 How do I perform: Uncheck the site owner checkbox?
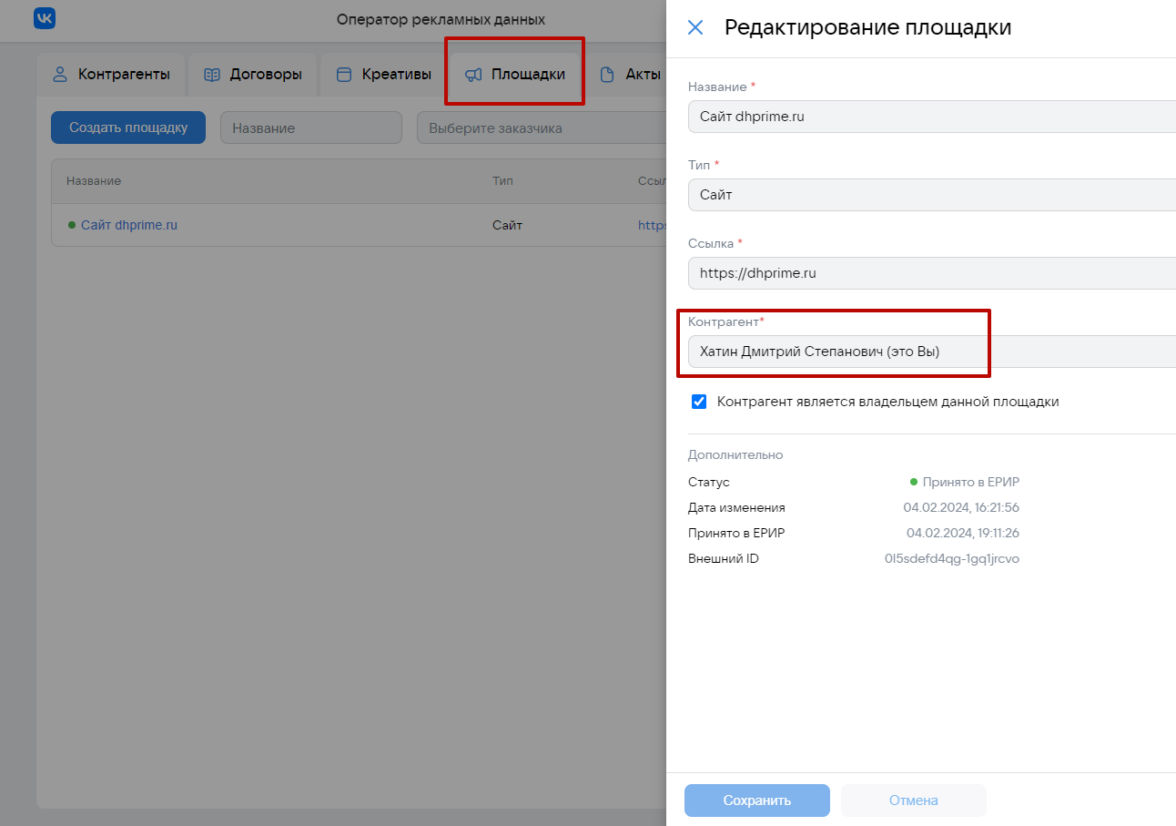(699, 402)
